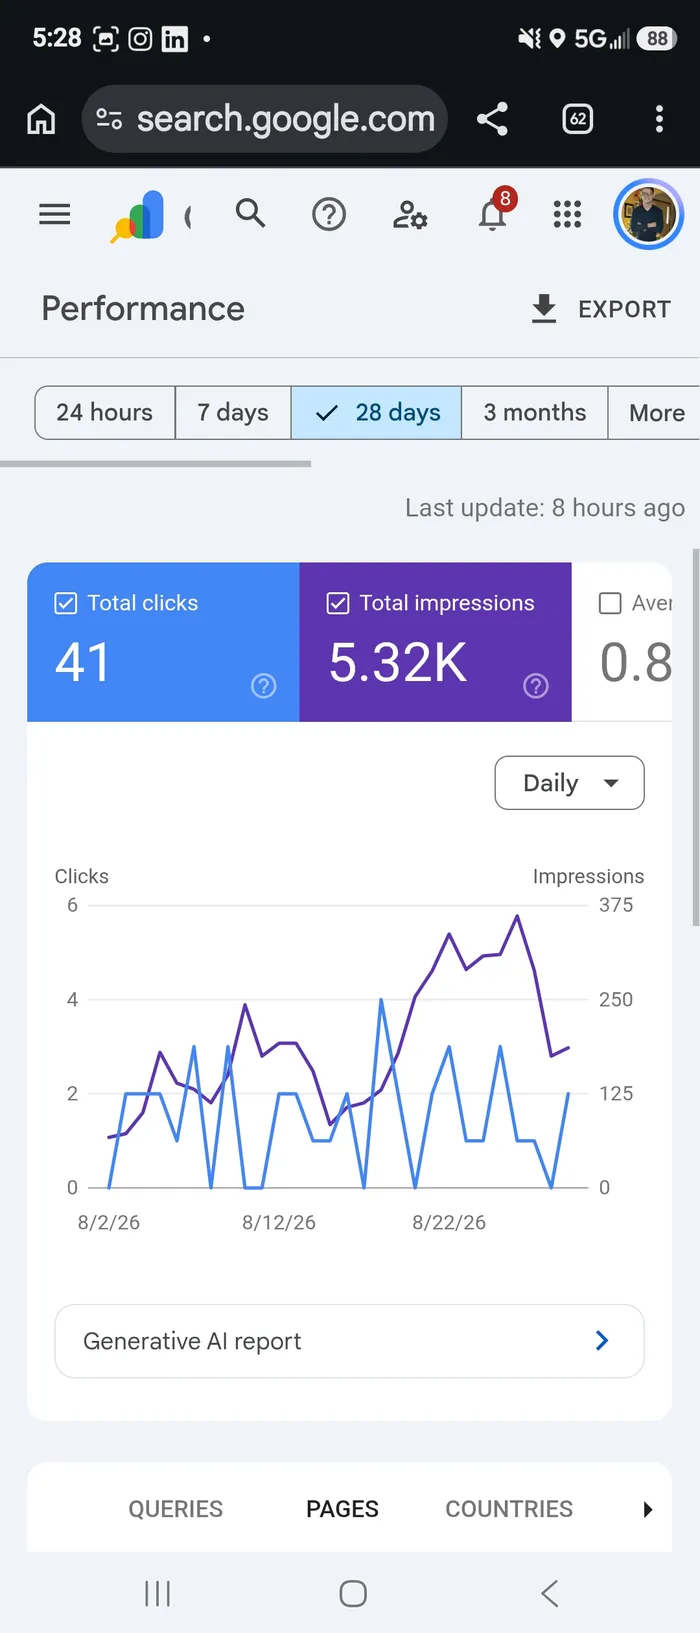Click the 8/22/26 chart axis label
This screenshot has width=700, height=1633.
[x=449, y=1223]
